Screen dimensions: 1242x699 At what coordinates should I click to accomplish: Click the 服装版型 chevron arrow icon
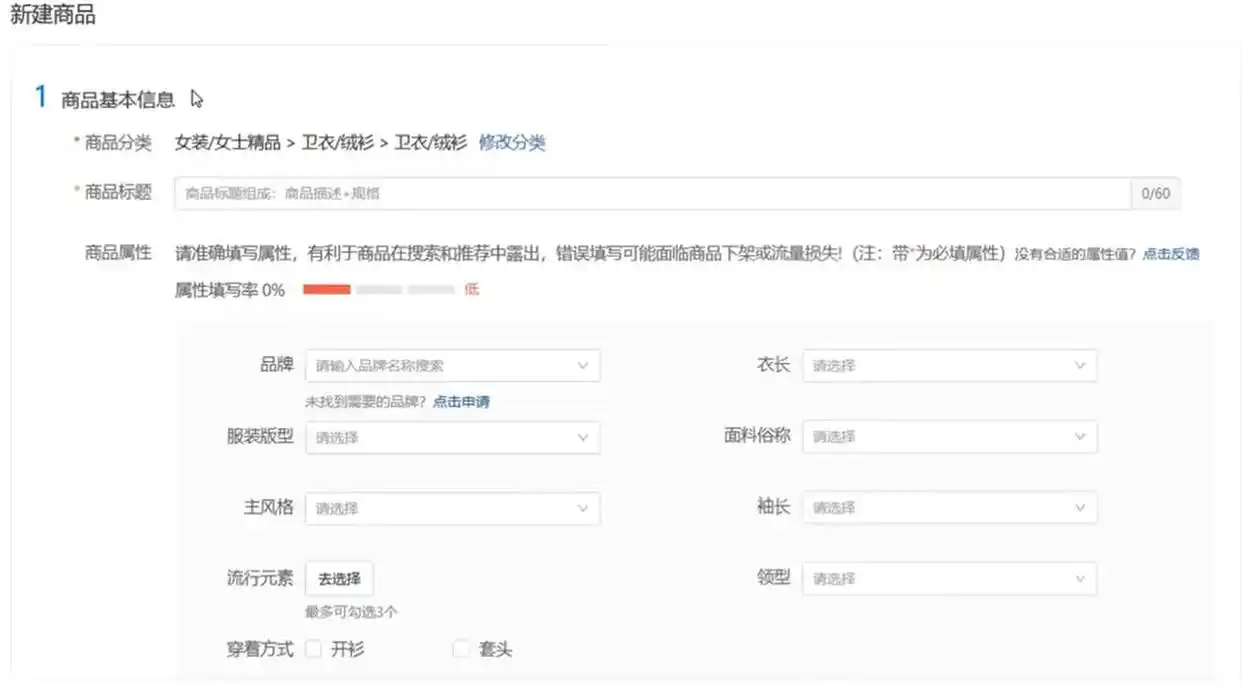coord(583,437)
